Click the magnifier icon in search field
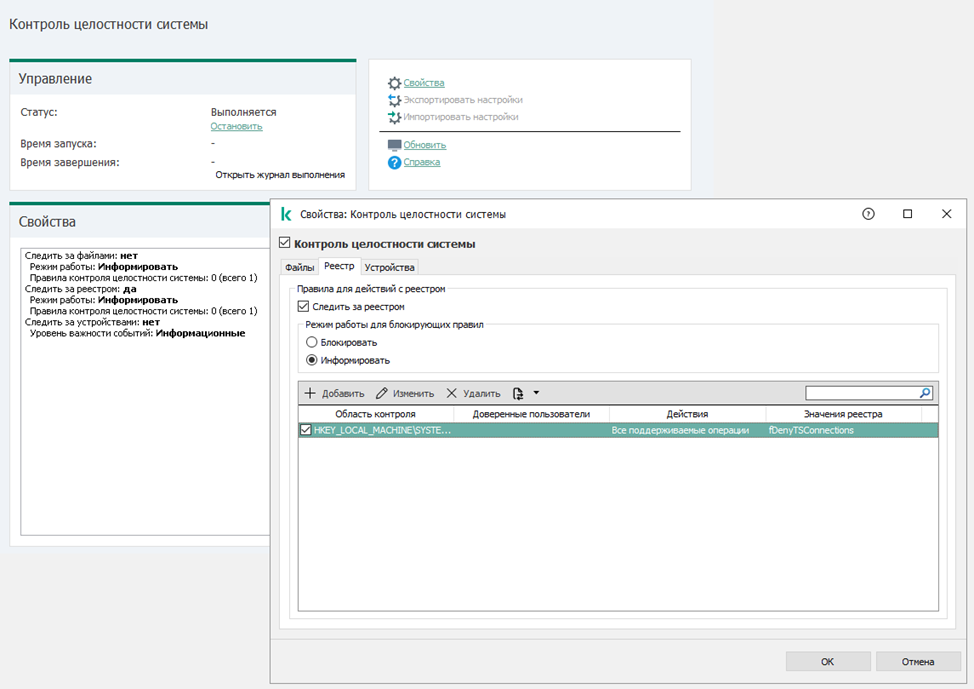The height and width of the screenshot is (689, 974). click(925, 393)
